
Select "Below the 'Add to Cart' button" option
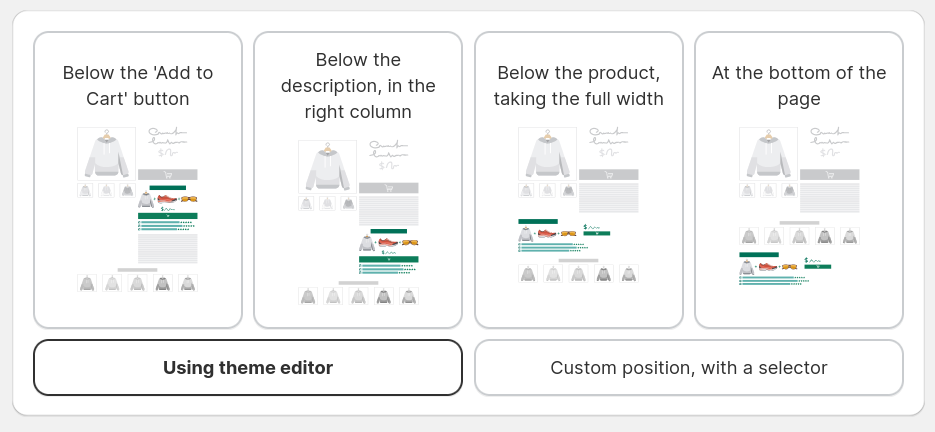click(138, 180)
